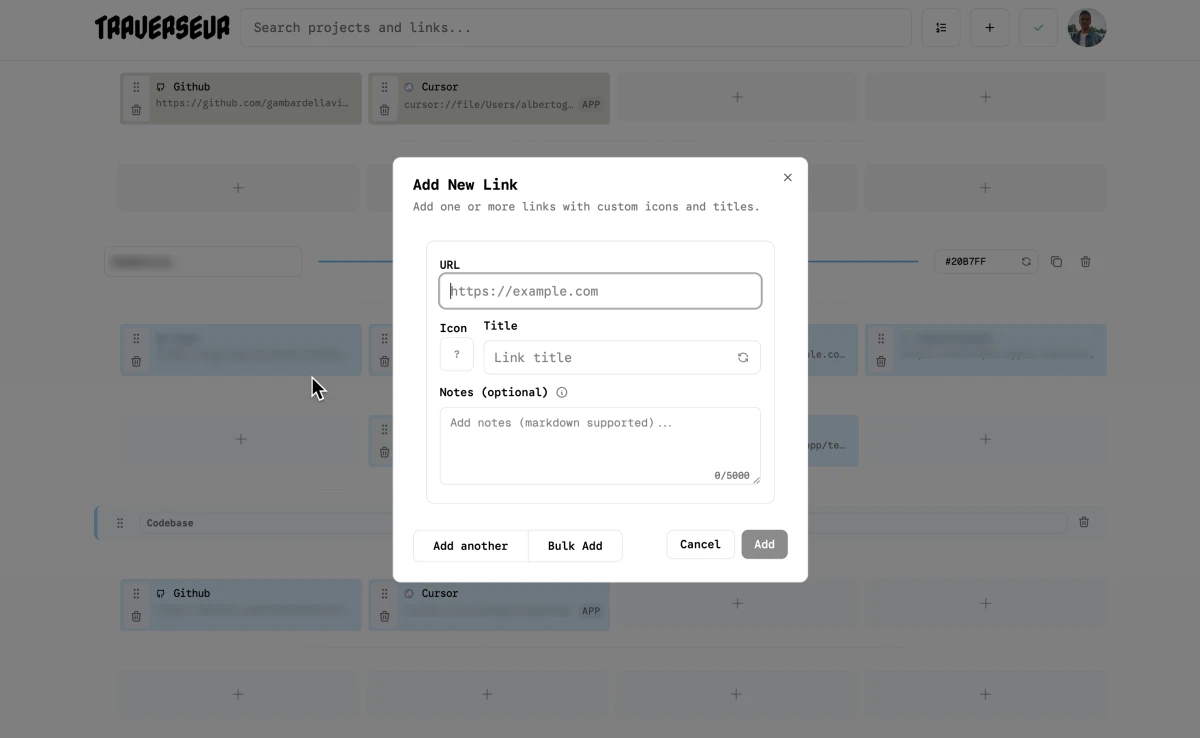Image resolution: width=1200 pixels, height=738 pixels.
Task: Click the copy icon beside color field
Action: [x=1056, y=262]
